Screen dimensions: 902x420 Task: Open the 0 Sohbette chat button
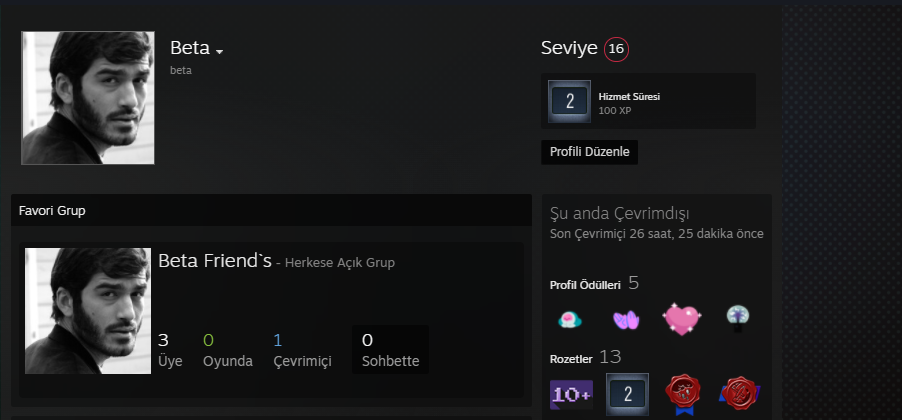[390, 350]
